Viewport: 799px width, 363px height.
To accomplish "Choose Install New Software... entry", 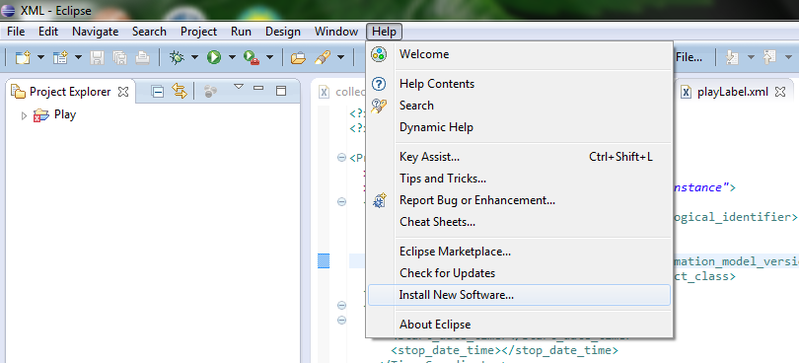I will [x=519, y=295].
